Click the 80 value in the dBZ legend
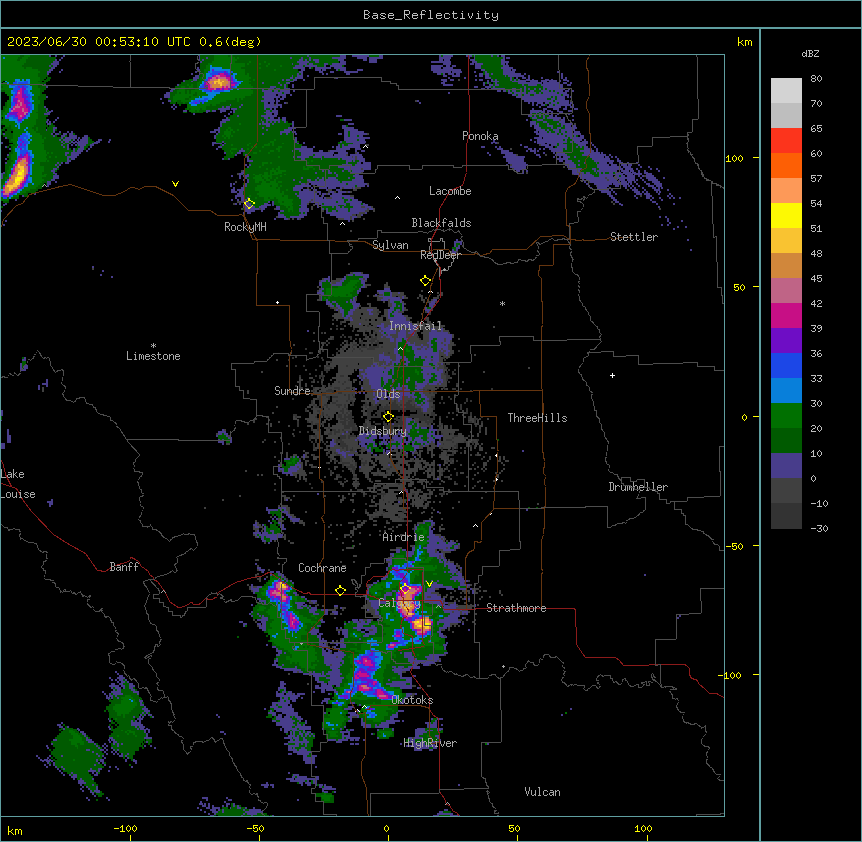This screenshot has height=842, width=862. tap(816, 78)
